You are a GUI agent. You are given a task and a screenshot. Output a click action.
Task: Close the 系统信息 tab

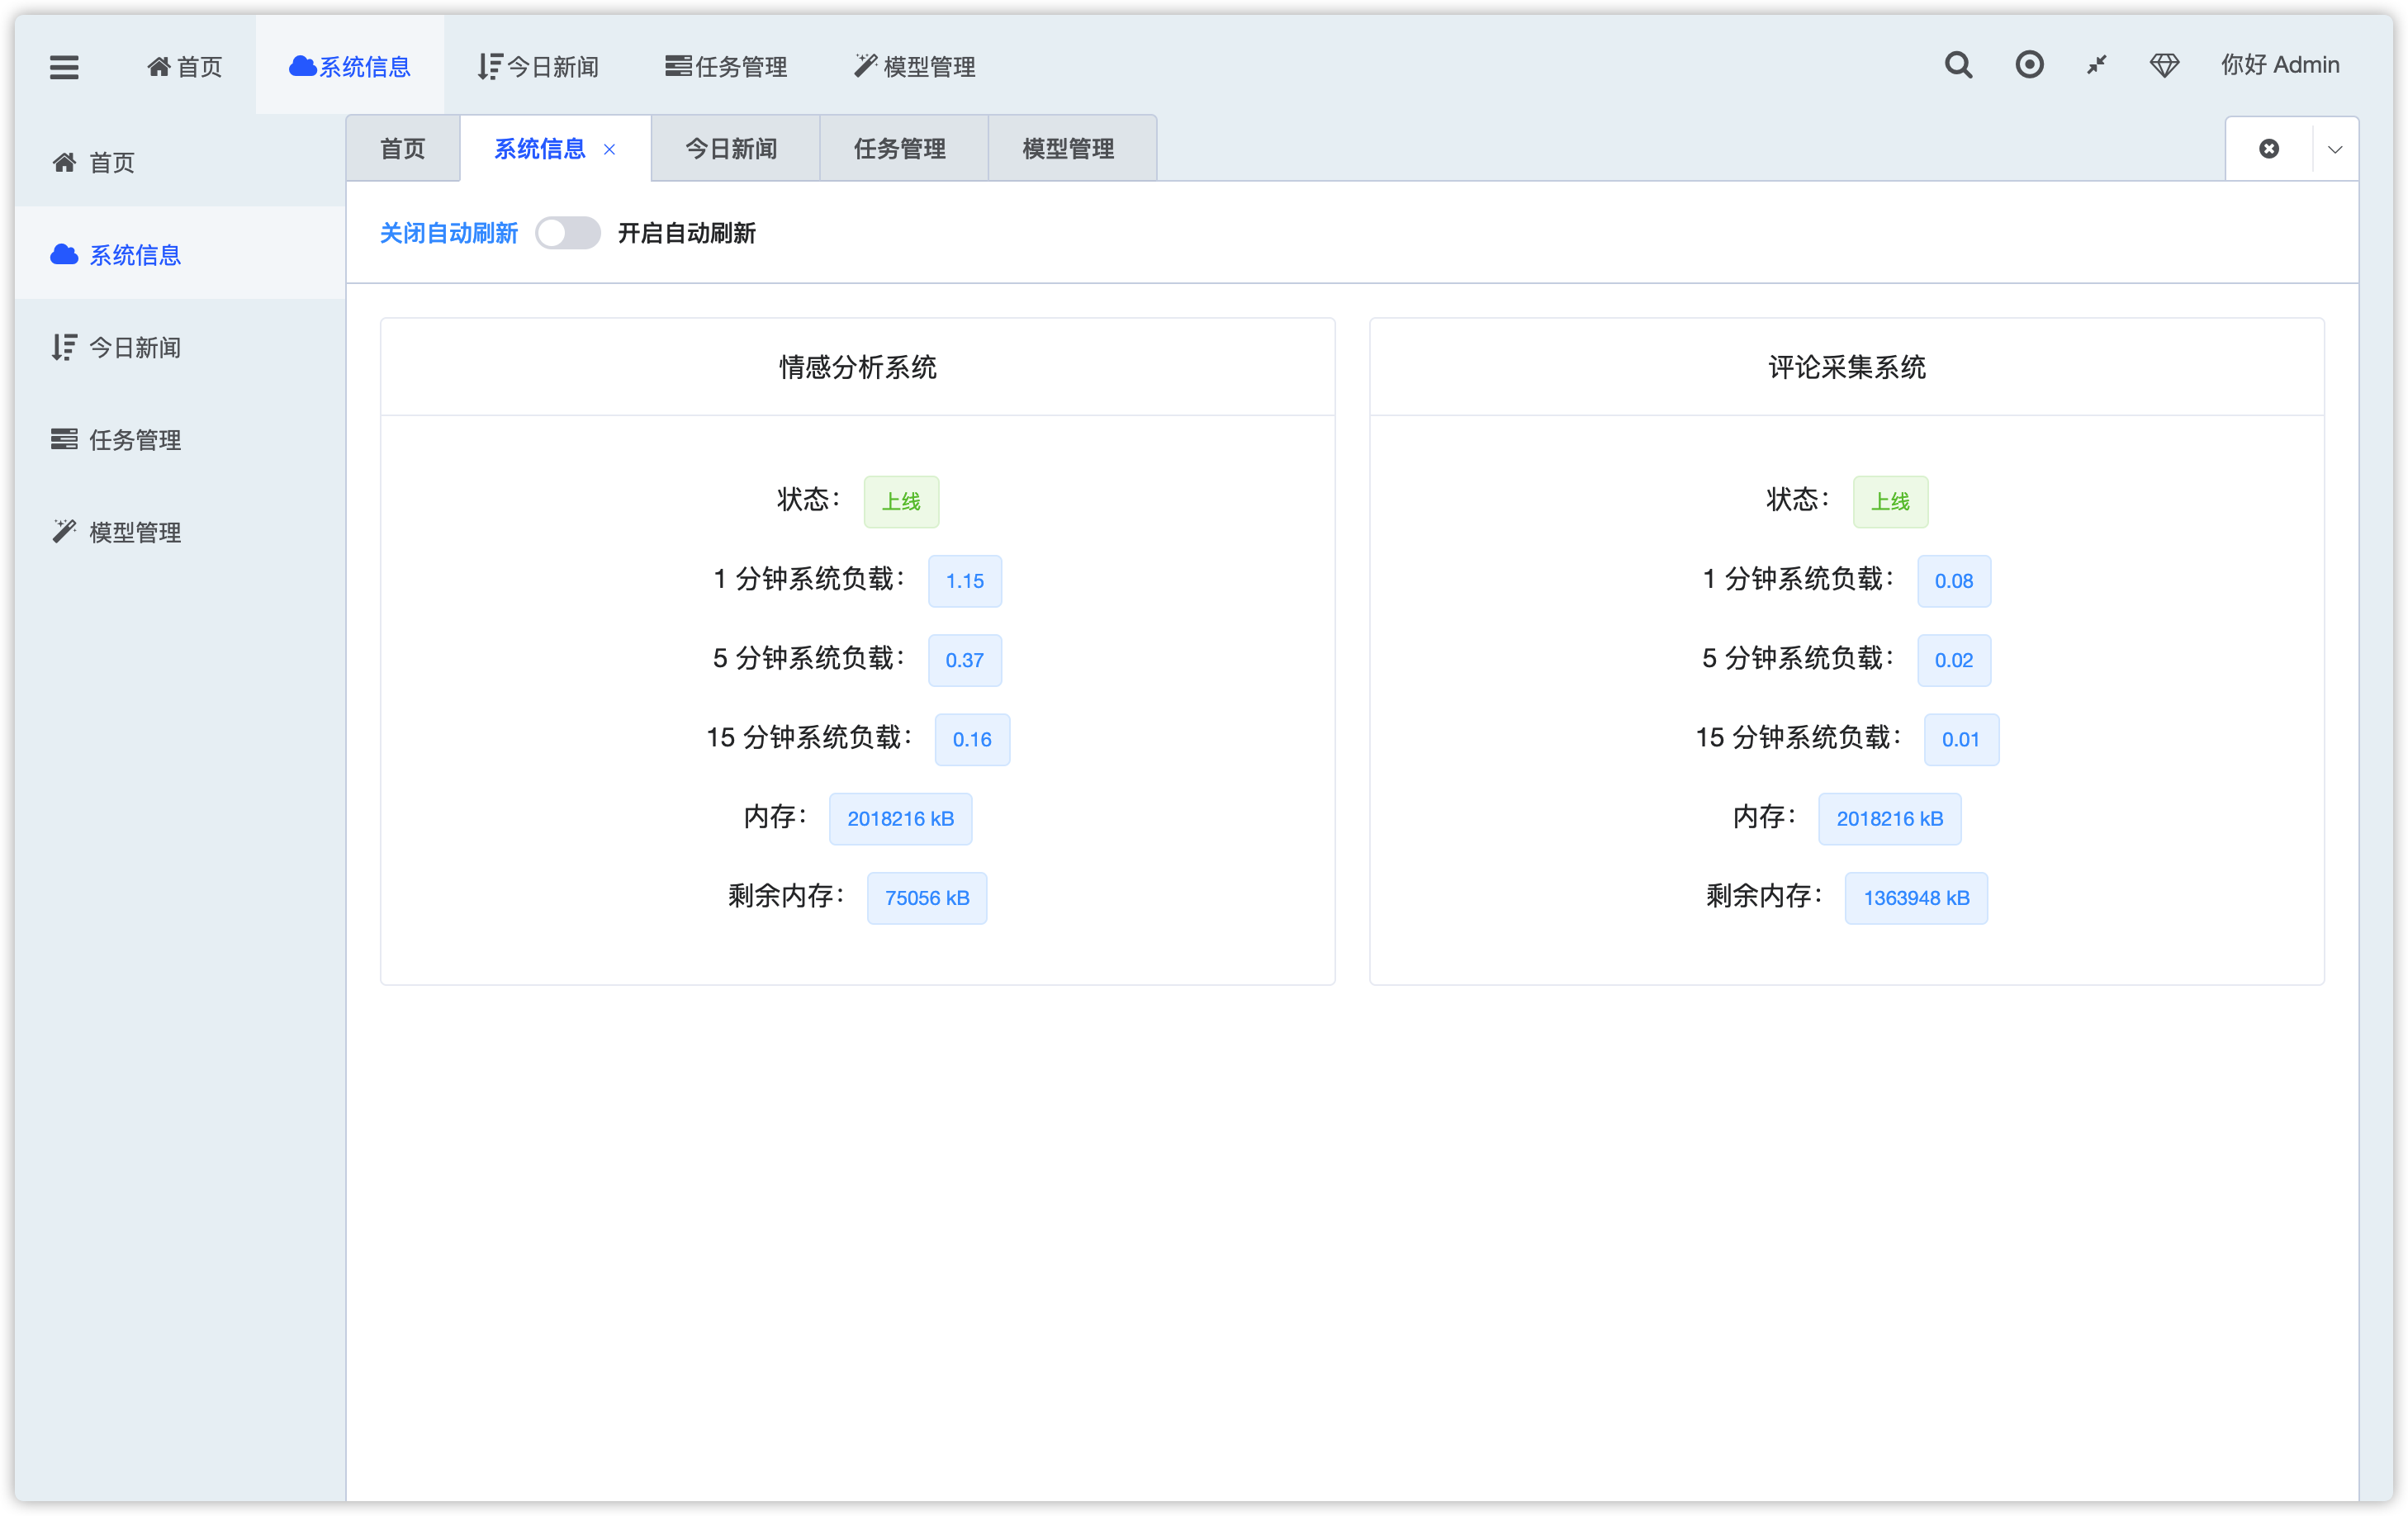point(609,149)
